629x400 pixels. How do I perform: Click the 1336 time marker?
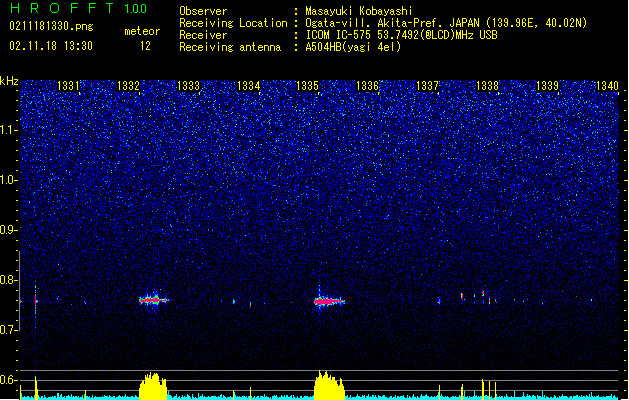coord(367,86)
